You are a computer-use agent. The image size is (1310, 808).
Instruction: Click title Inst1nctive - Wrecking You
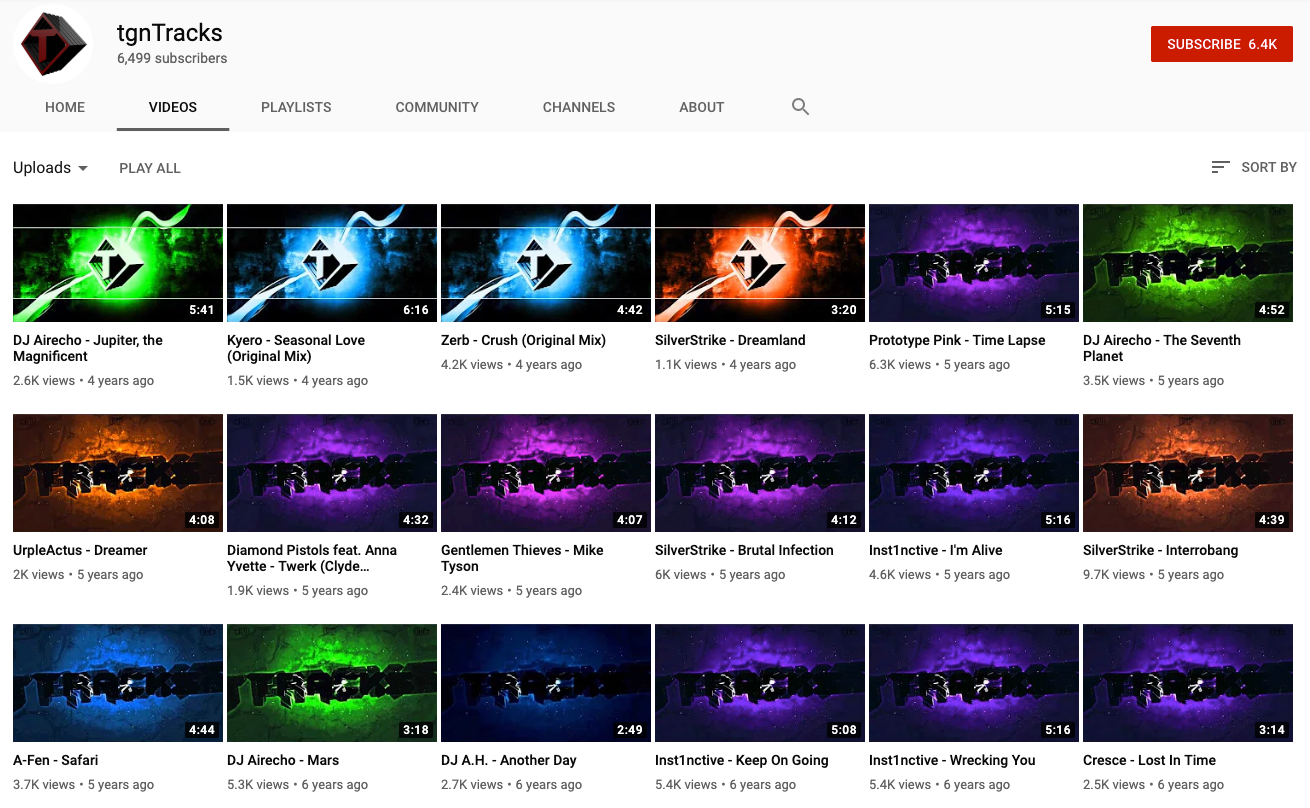point(952,760)
